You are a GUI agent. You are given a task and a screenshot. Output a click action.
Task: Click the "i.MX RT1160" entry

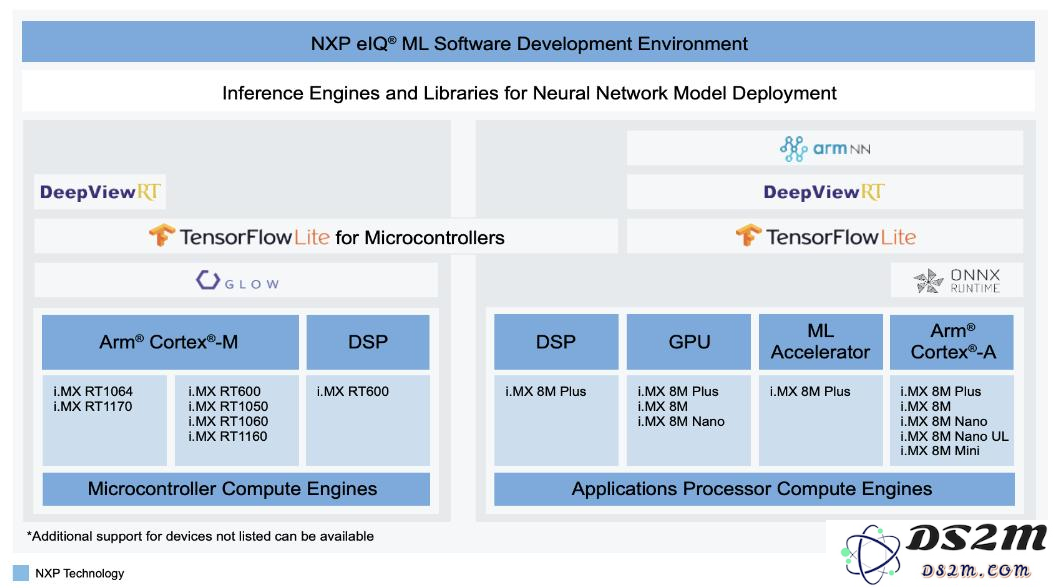[228, 436]
